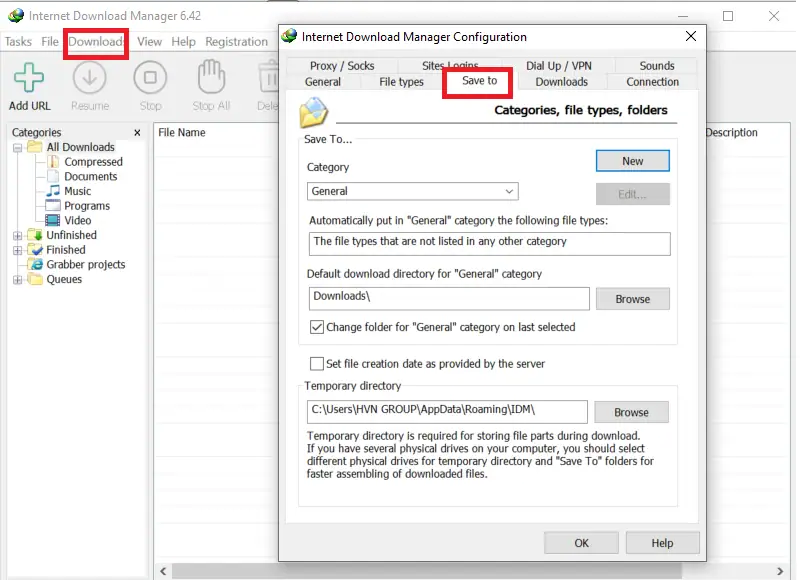Expand the Unfinished tree node
This screenshot has height=580, width=800.
coord(17,236)
